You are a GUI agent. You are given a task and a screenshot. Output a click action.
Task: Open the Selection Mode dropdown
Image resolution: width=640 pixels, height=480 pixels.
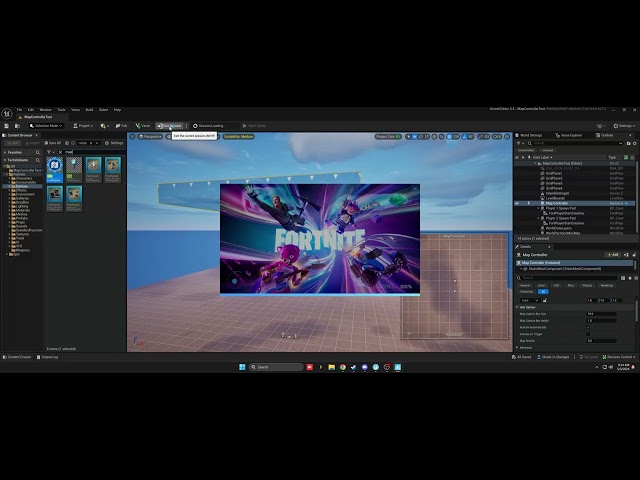(46, 126)
